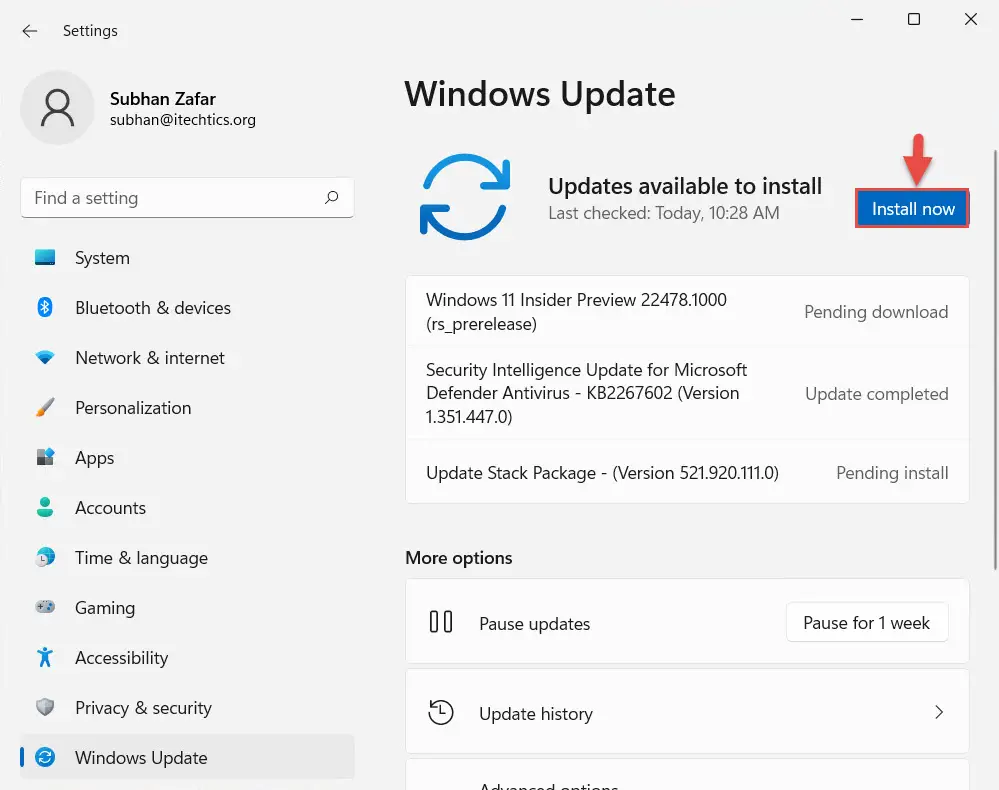Click the Subhan Zafar account name
Viewport: 999px width, 790px height.
coord(162,99)
